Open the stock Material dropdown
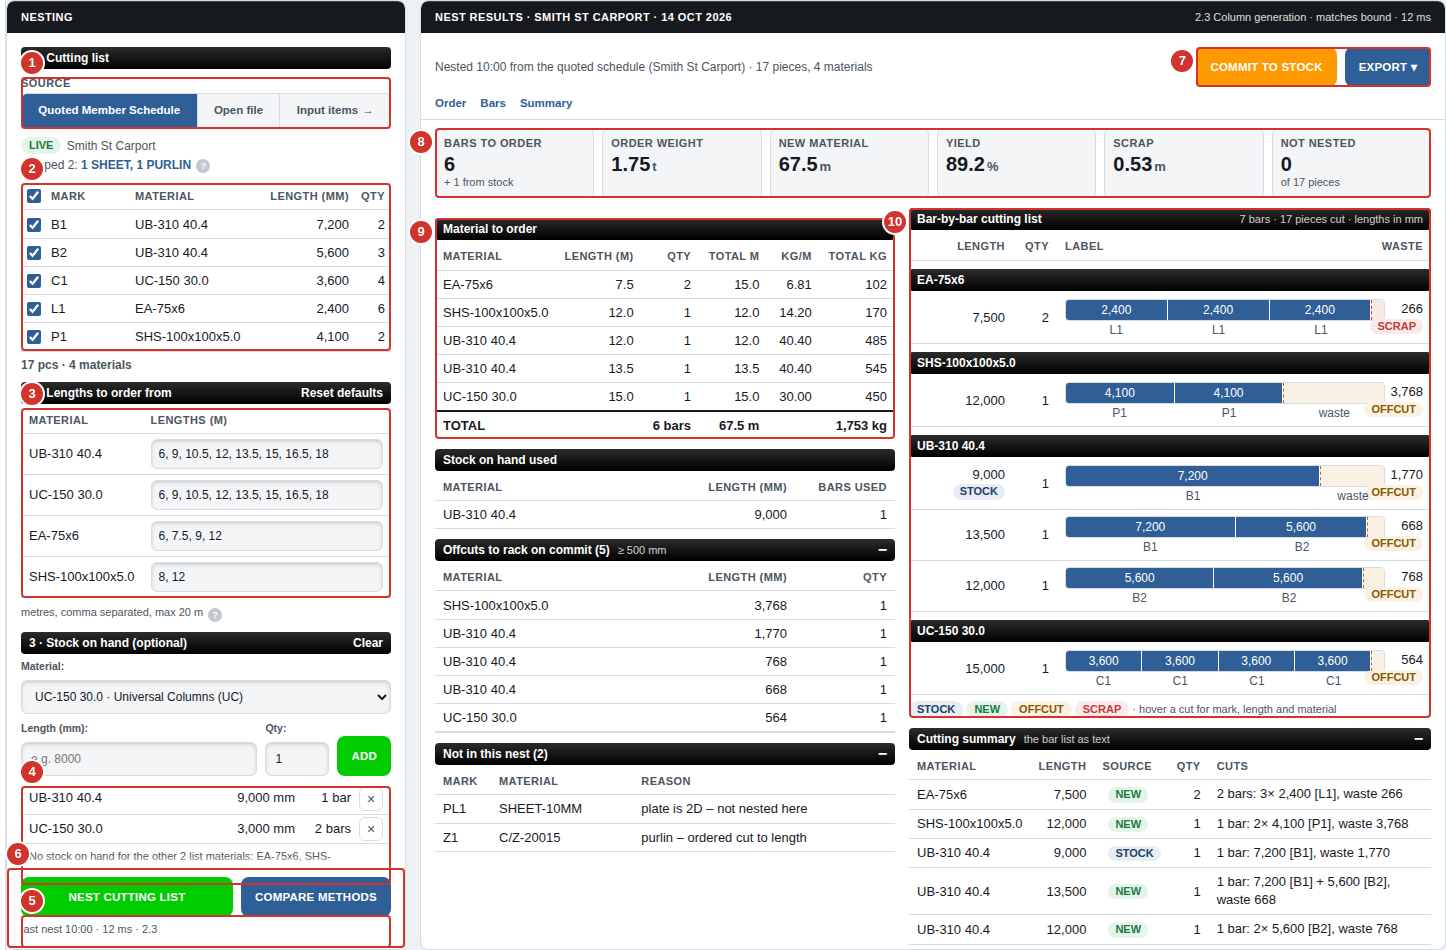The height and width of the screenshot is (950, 1446). point(206,697)
